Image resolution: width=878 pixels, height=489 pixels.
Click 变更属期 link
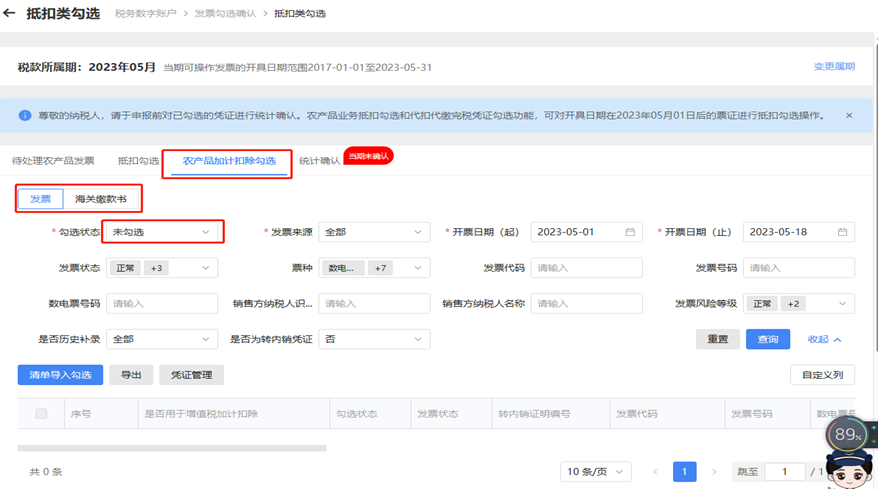point(834,66)
